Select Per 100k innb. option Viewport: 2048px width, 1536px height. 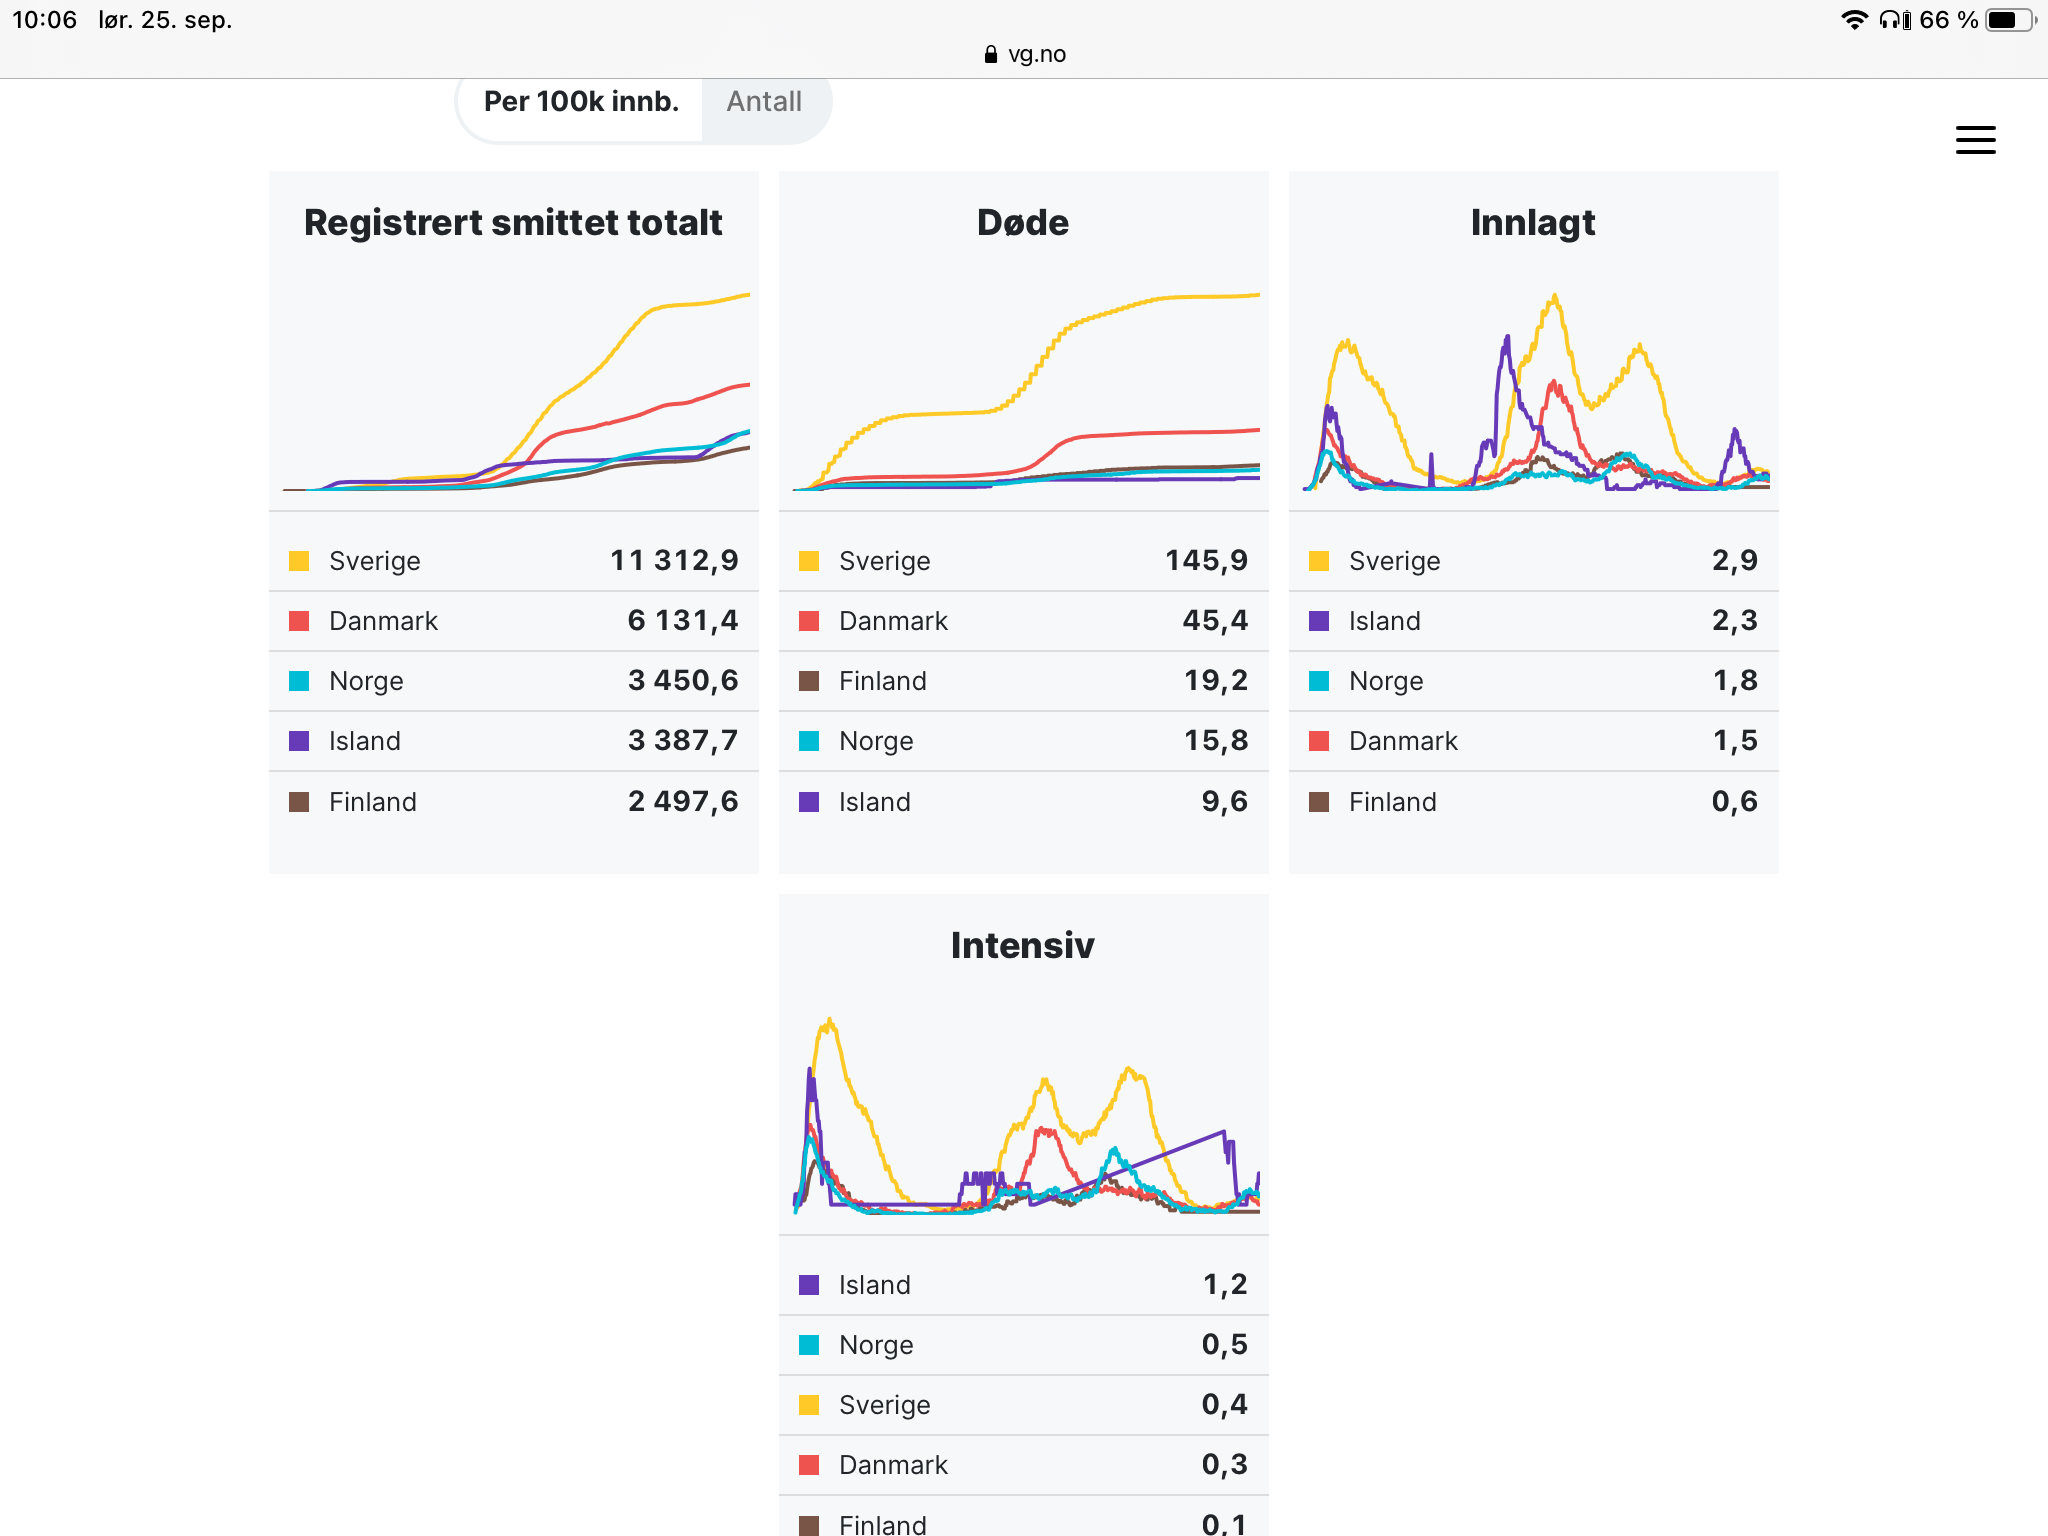click(x=581, y=102)
